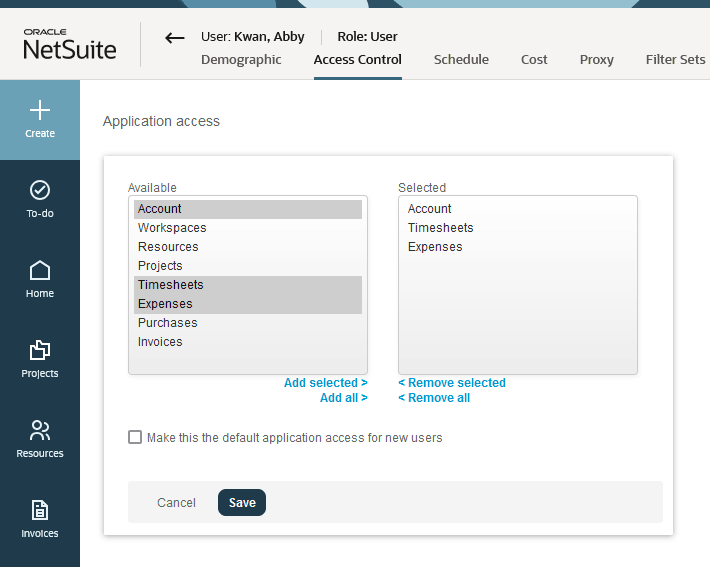Select Account in the Selected list
The height and width of the screenshot is (567, 710).
518,209
